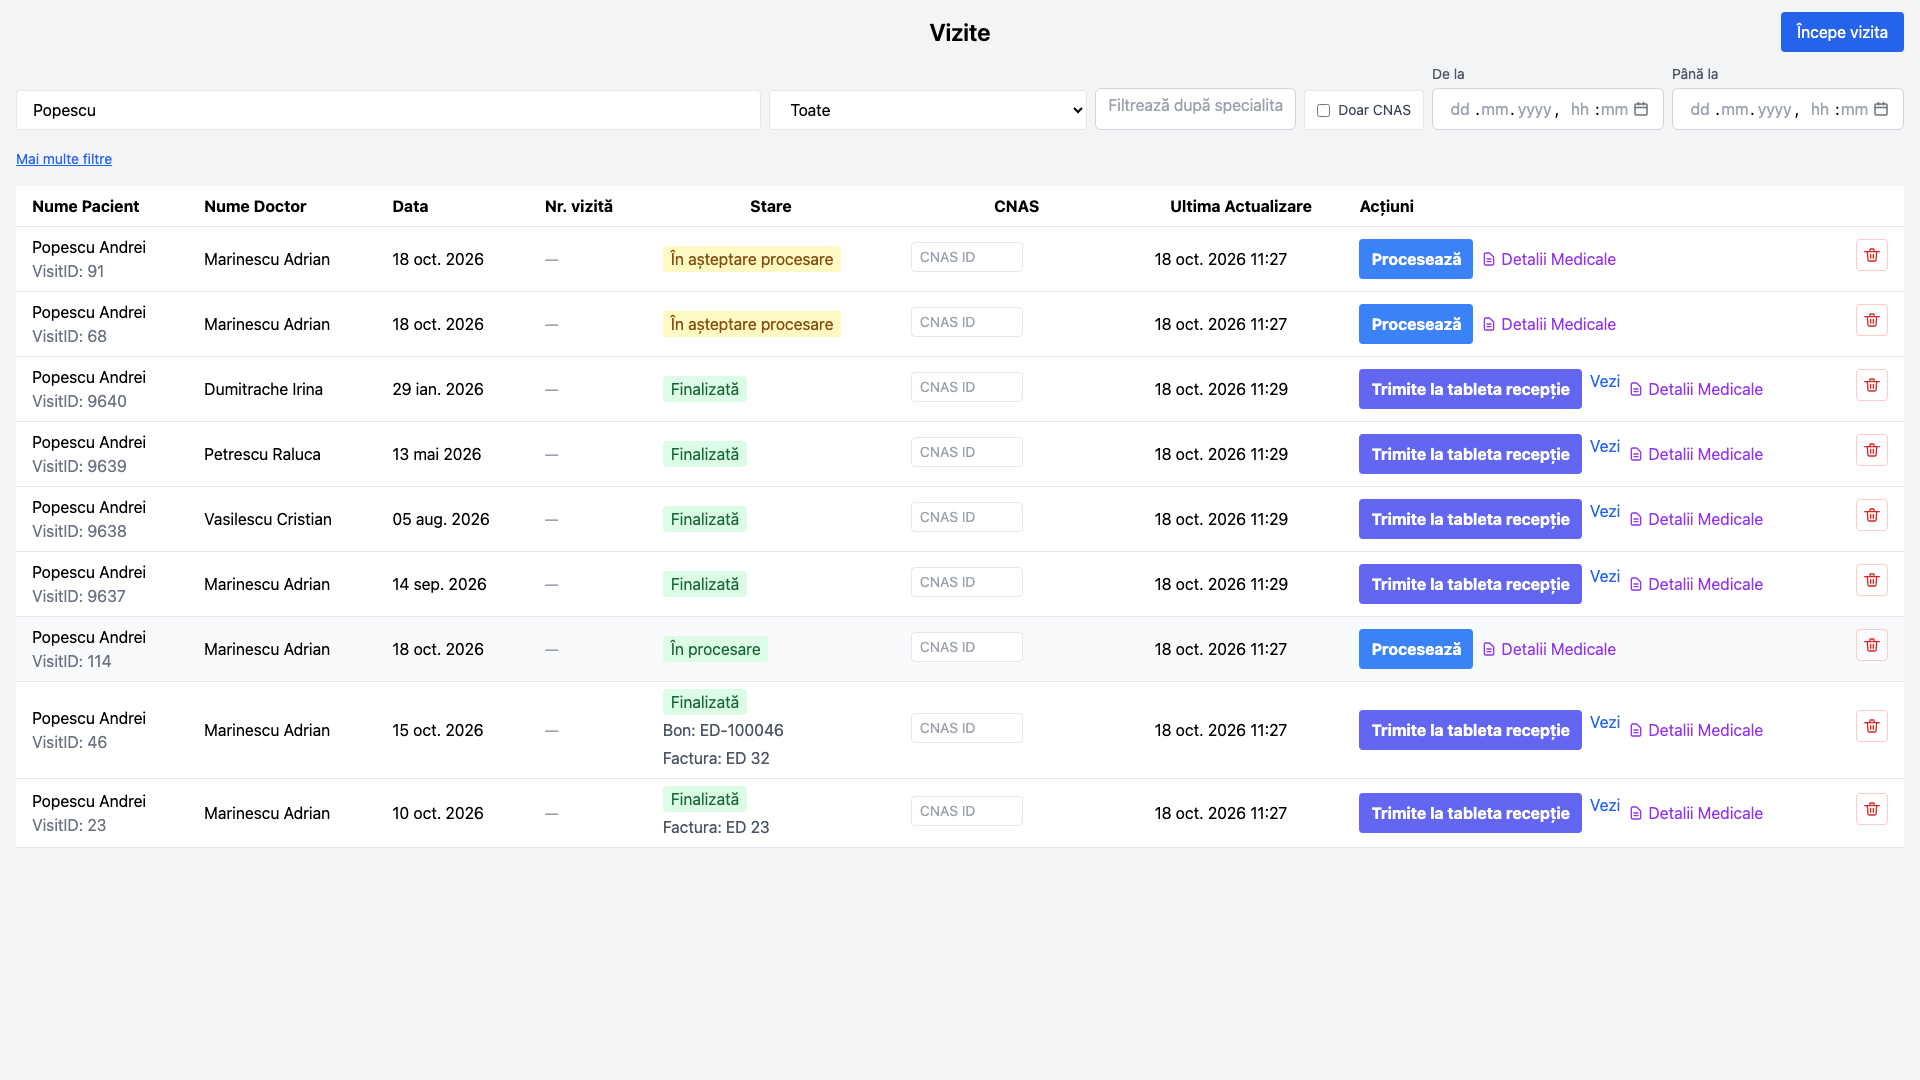Open Detalii Medicale for VisitID 91
Screen dimensions: 1920x1080
click(x=1549, y=259)
